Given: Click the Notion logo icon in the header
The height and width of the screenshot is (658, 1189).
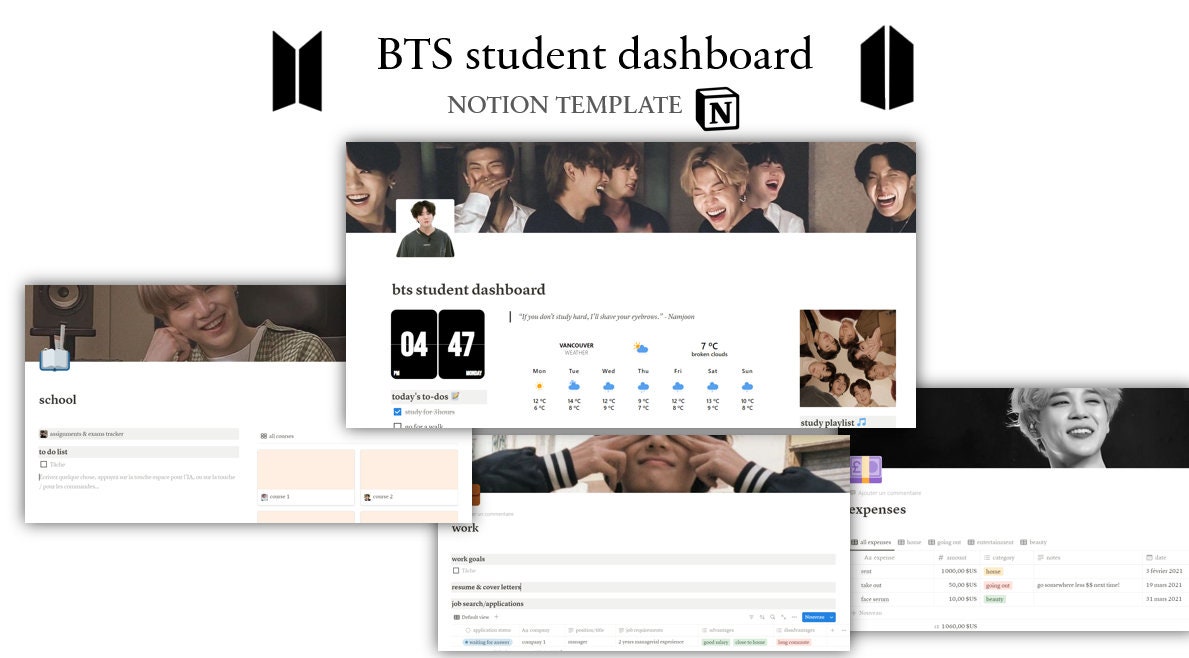Looking at the screenshot, I should point(717,109).
